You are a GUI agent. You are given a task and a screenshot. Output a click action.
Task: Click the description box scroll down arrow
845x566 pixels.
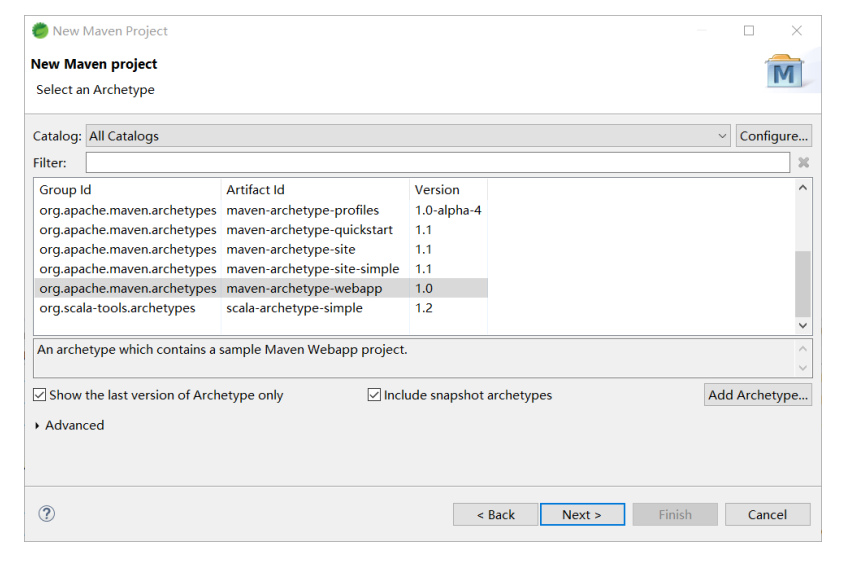point(802,368)
